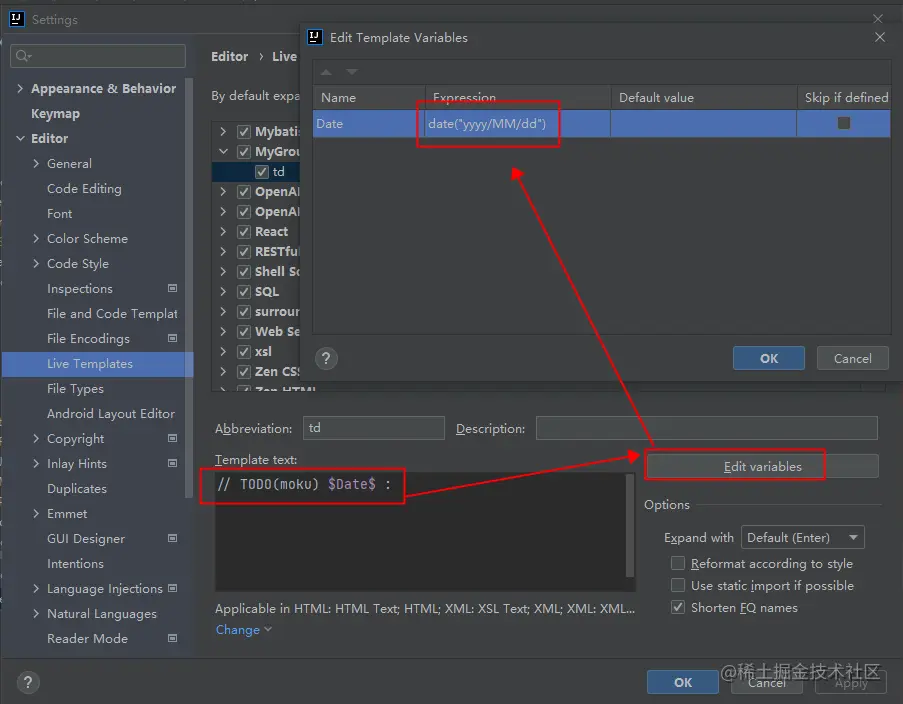Select Keymap in settings tree
This screenshot has width=903, height=704.
point(55,113)
